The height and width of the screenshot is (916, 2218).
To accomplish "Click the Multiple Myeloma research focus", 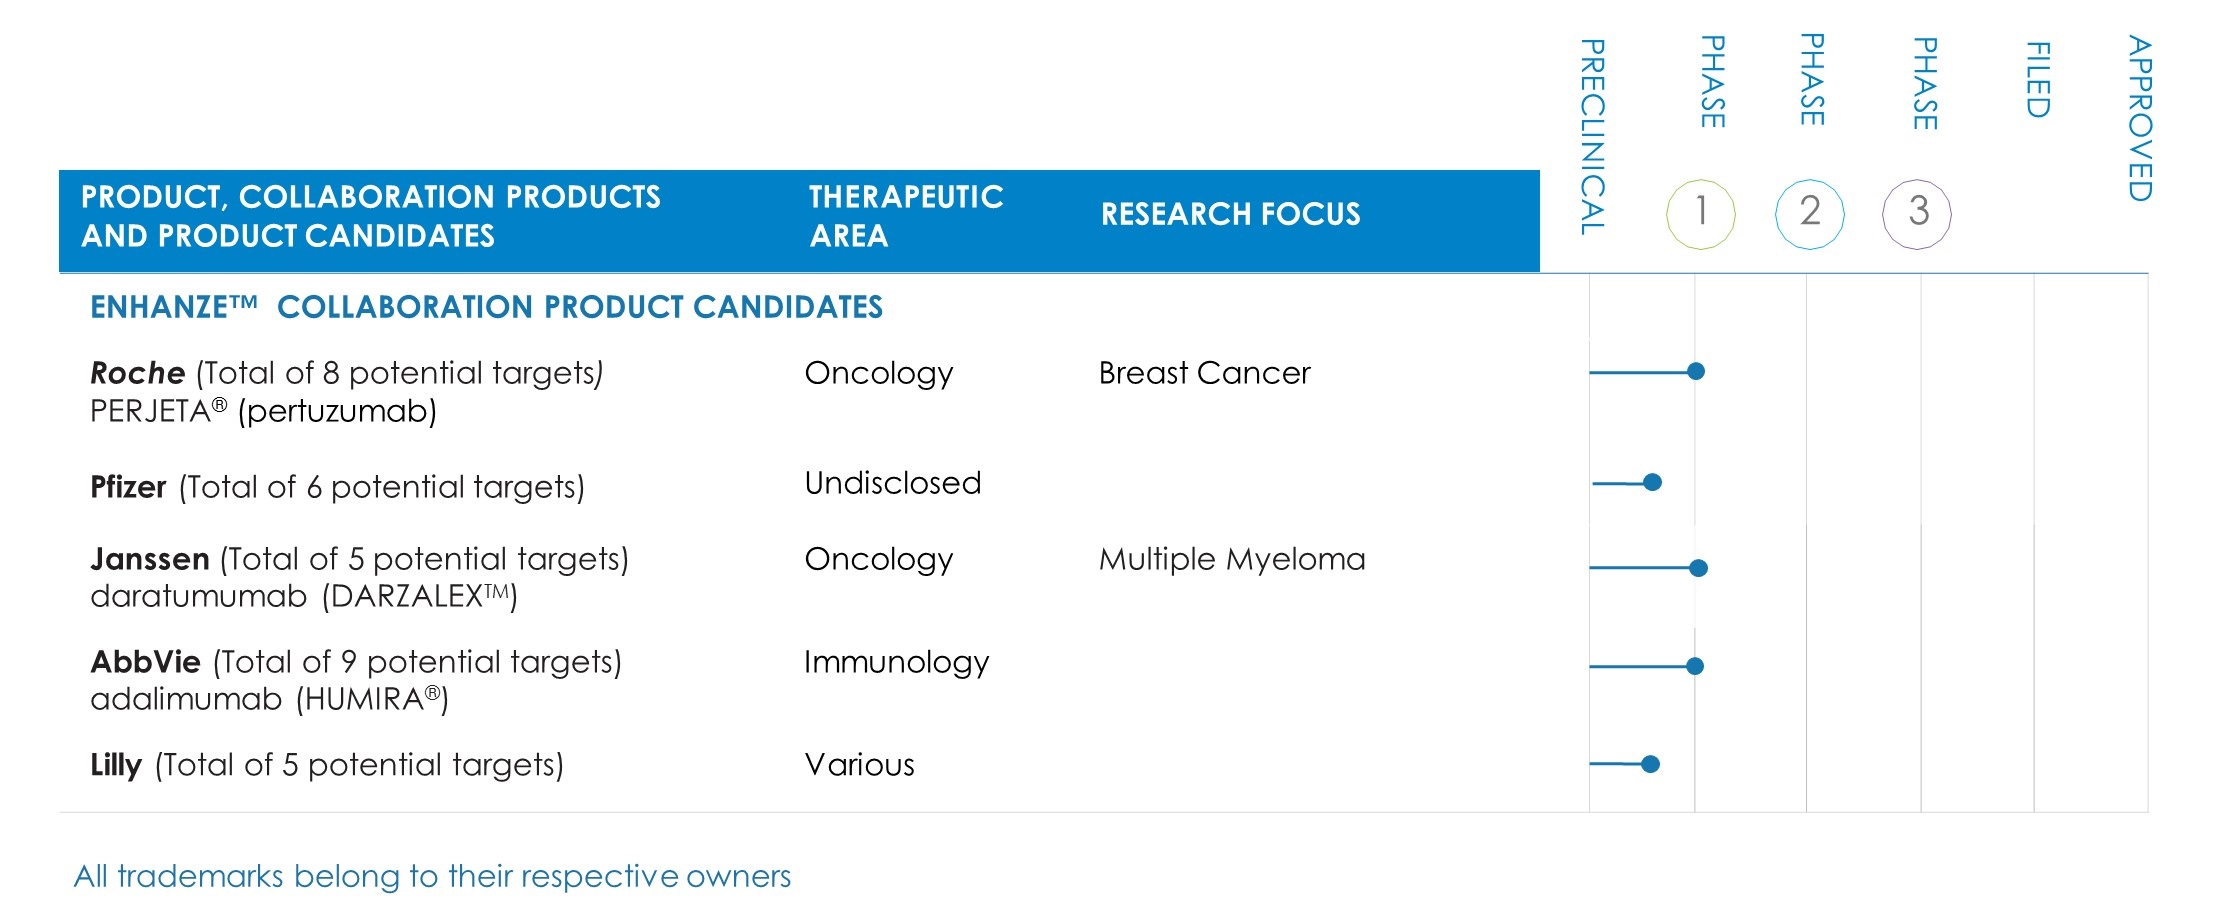I will click(x=1232, y=559).
